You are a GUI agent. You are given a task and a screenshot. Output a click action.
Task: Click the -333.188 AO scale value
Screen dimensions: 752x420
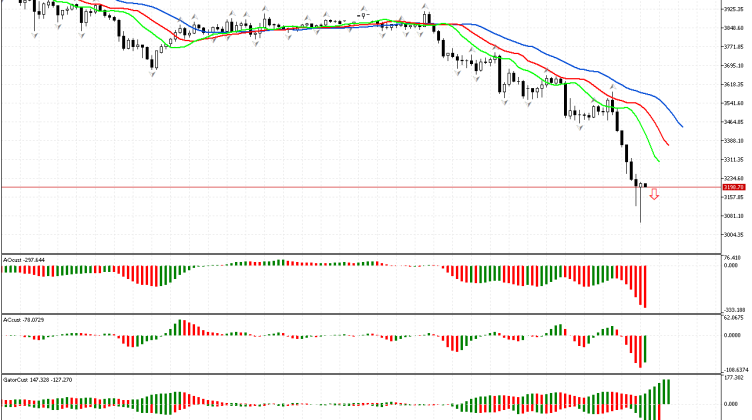tap(734, 310)
